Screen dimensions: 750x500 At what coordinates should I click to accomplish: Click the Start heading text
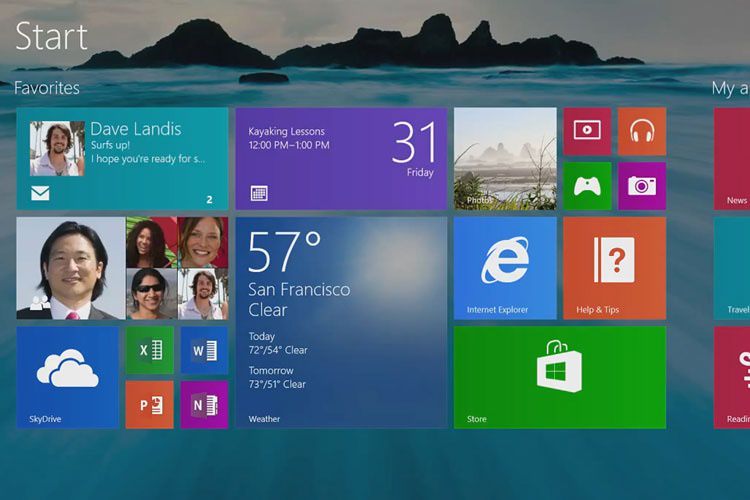coord(52,36)
